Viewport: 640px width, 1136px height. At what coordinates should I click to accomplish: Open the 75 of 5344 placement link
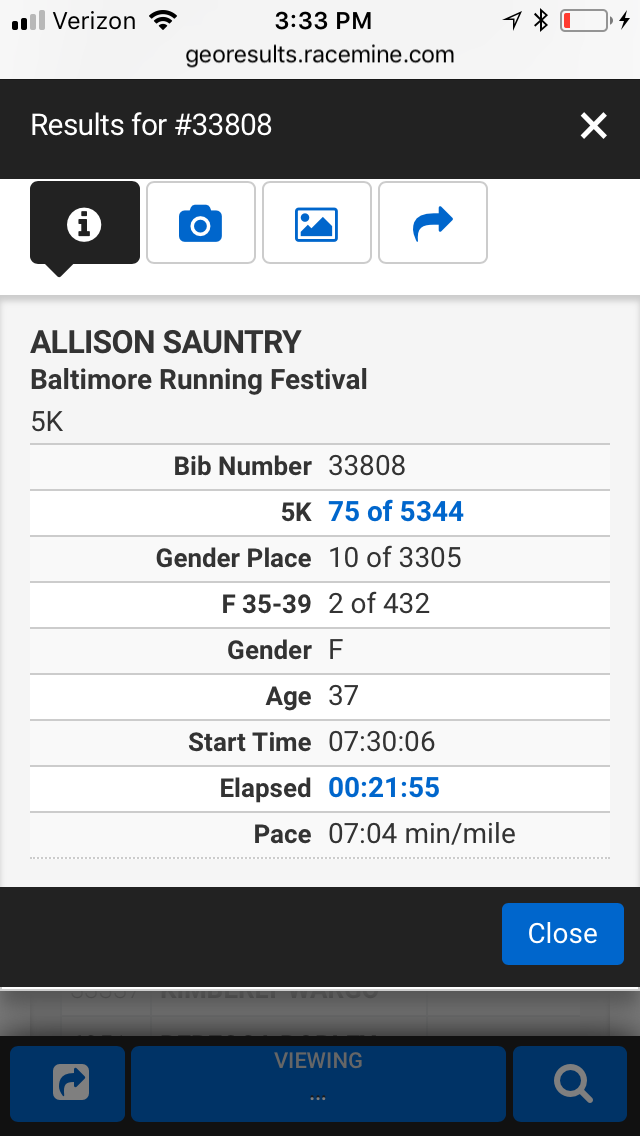(x=395, y=511)
